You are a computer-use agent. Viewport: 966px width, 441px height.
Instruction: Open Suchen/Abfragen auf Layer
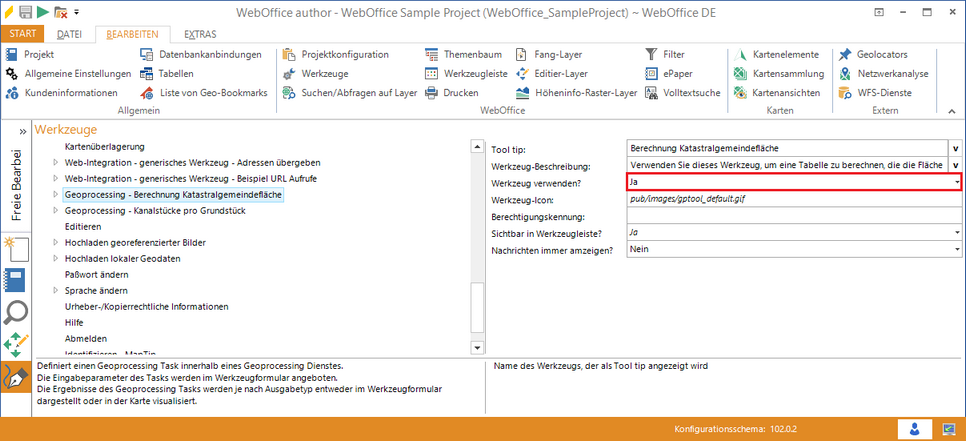coord(350,93)
